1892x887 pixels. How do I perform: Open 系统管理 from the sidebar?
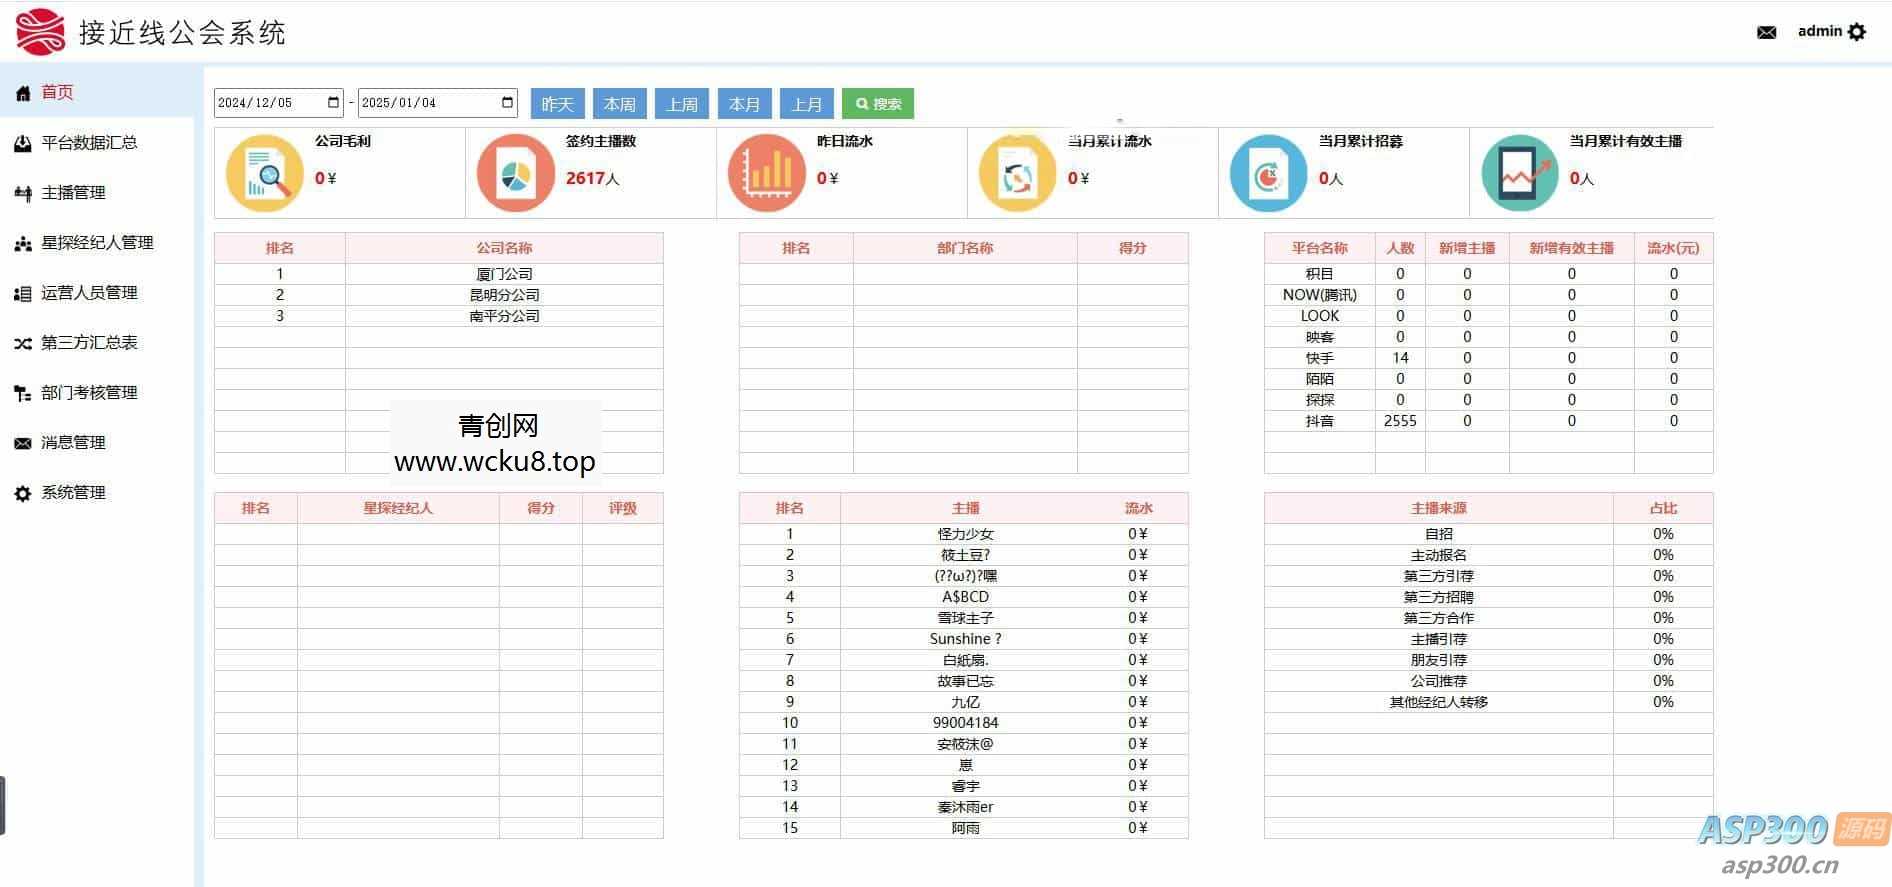[73, 493]
